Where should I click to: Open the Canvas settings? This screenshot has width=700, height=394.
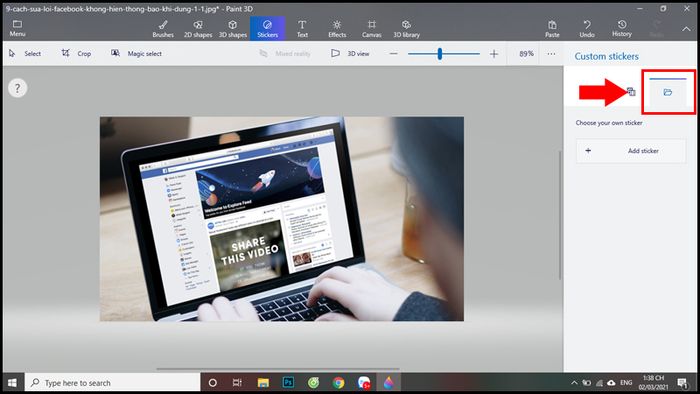point(371,29)
